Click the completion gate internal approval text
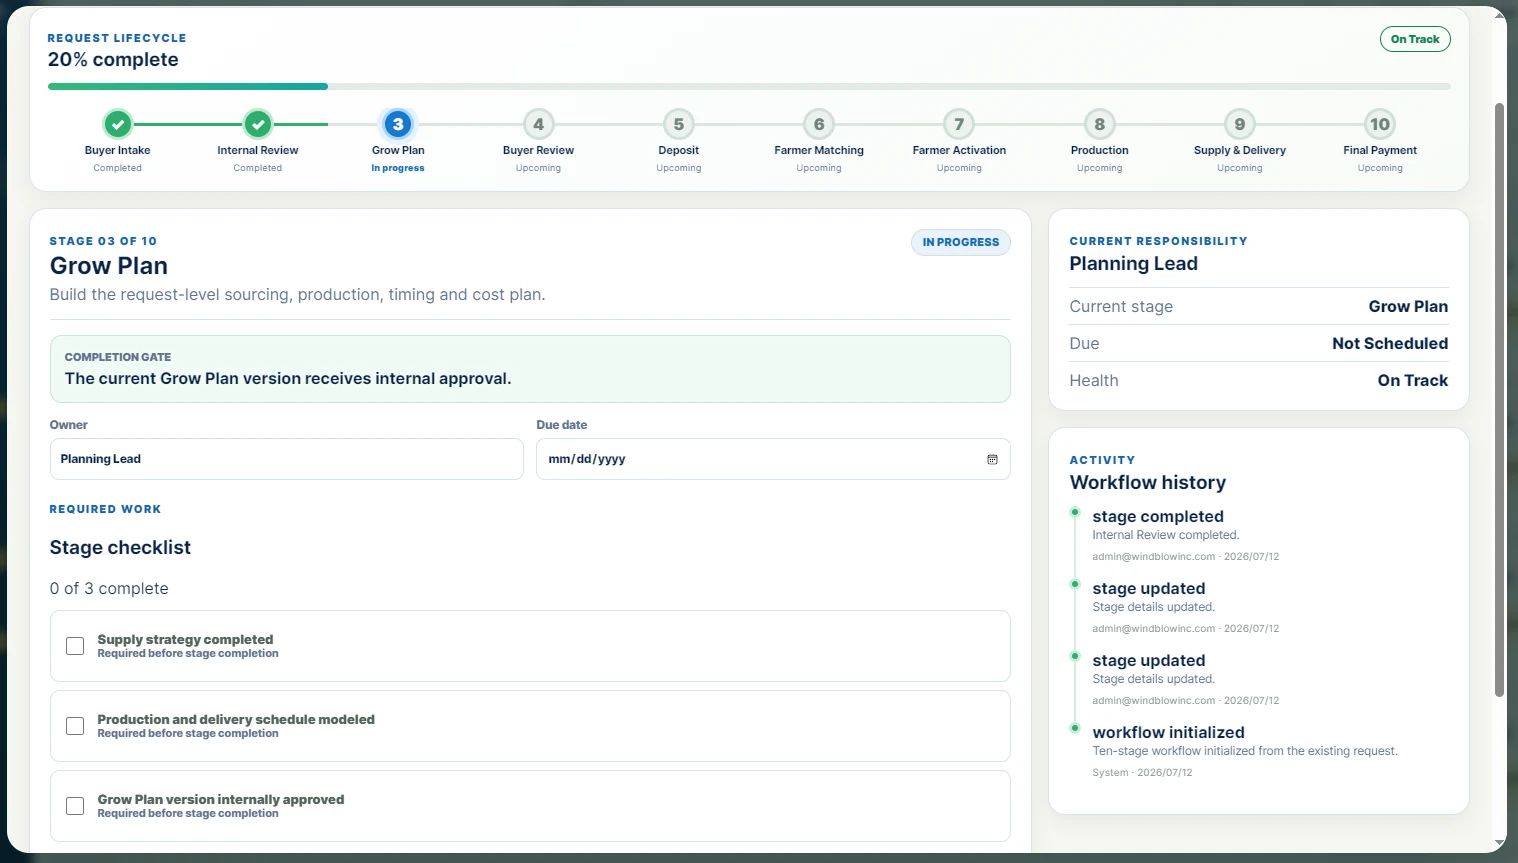Screen dimensions: 1518x863 [x=288, y=378]
